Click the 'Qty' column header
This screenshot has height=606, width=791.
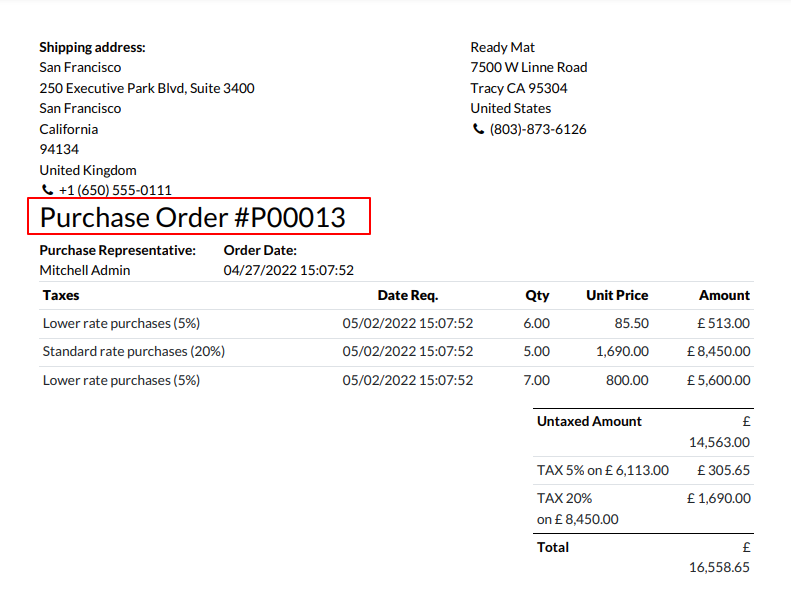point(537,295)
